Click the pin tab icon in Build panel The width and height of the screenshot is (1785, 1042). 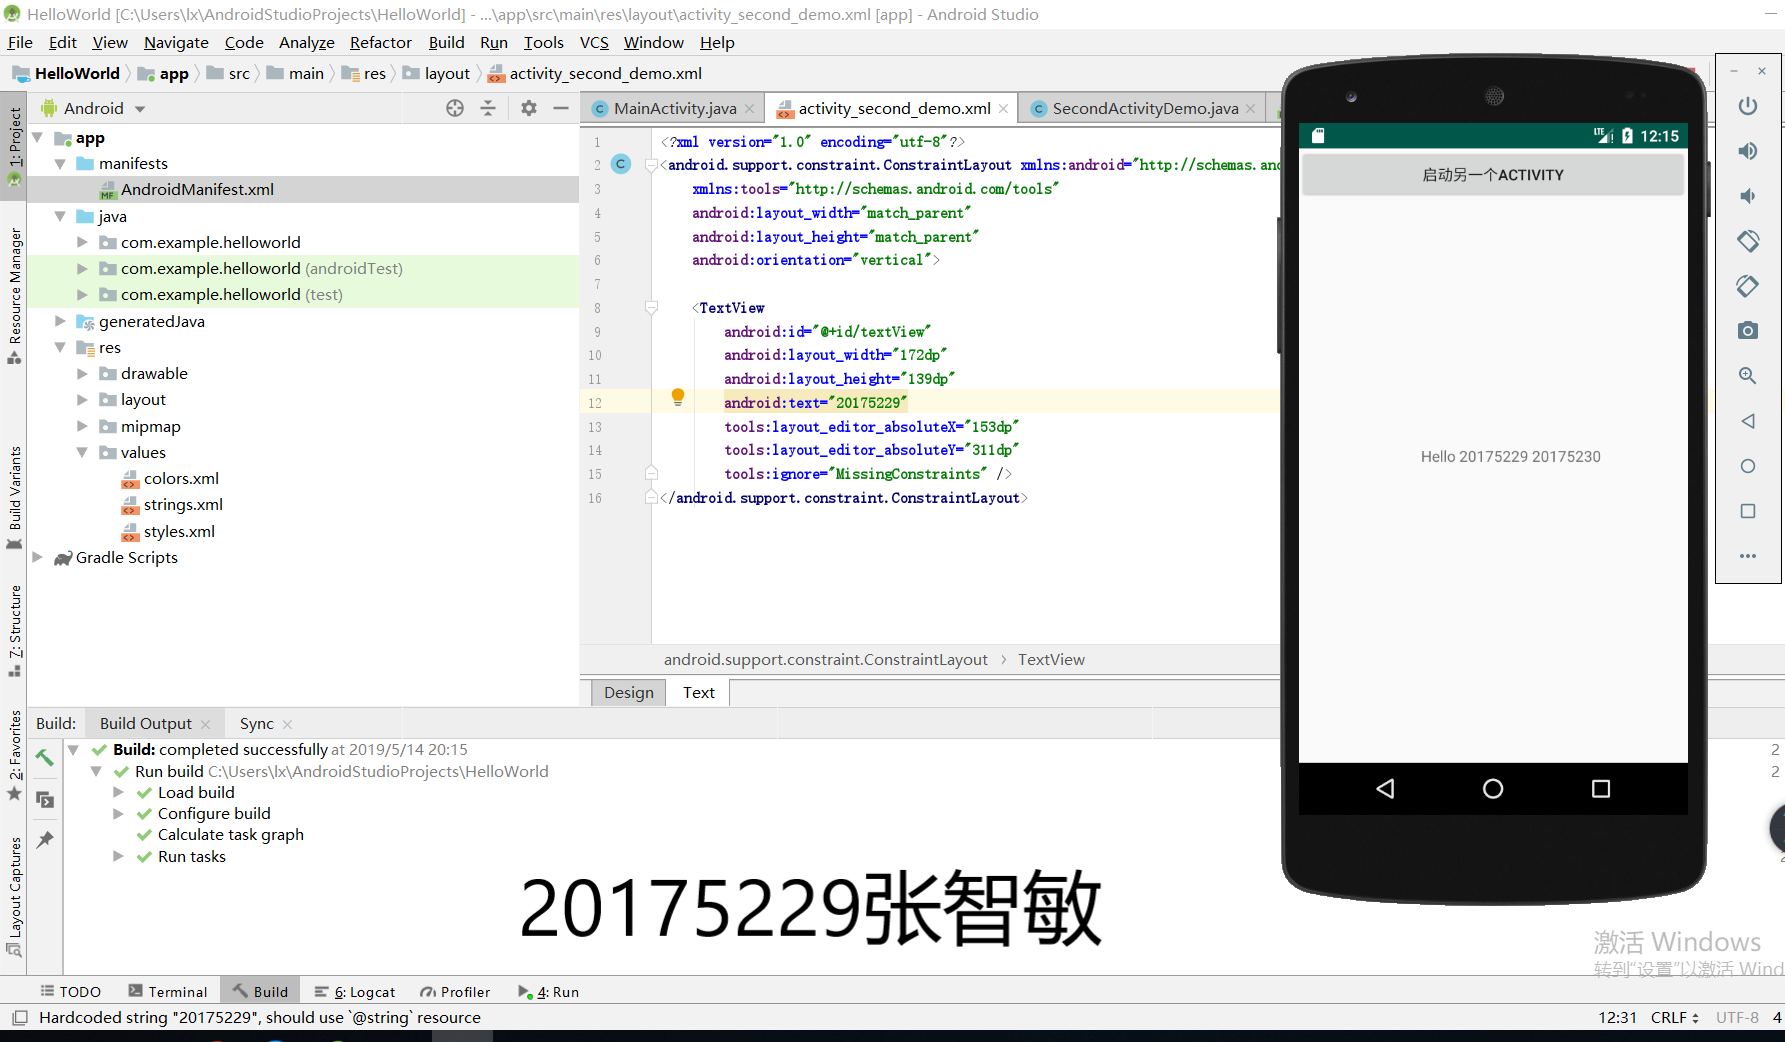(45, 840)
